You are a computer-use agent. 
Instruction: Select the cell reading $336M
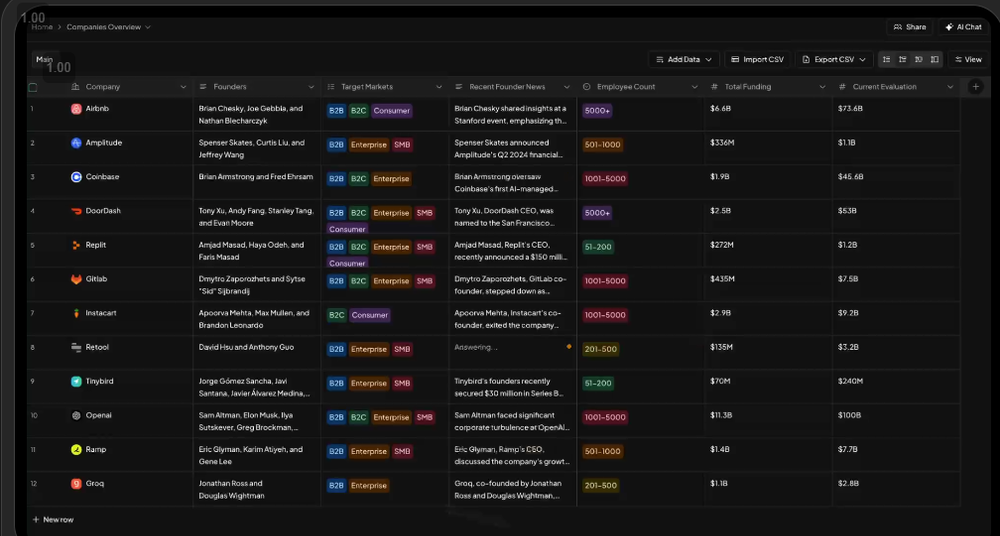tap(768, 148)
